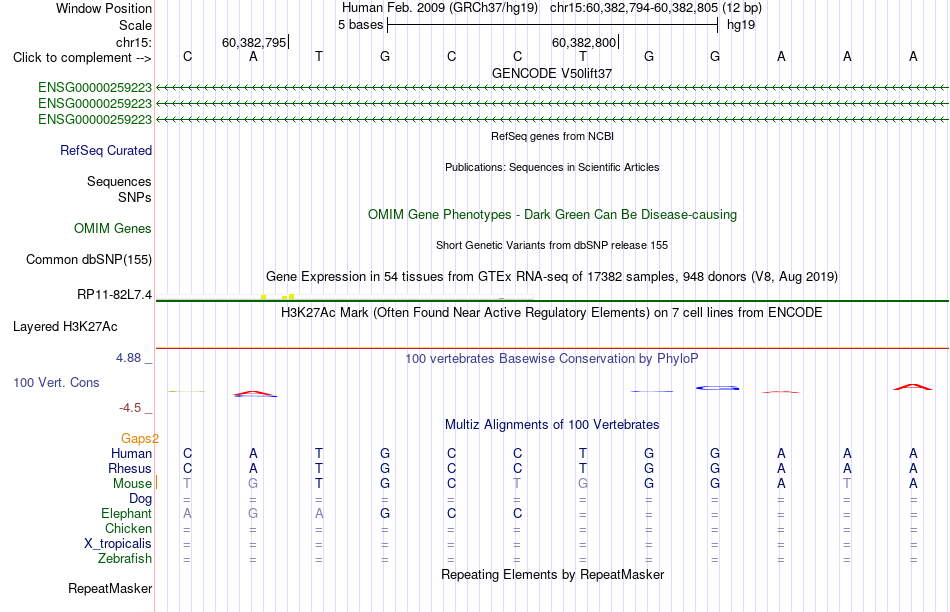Click the Window Position label
Viewport: 950px width, 612px height.
pyautogui.click(x=104, y=8)
